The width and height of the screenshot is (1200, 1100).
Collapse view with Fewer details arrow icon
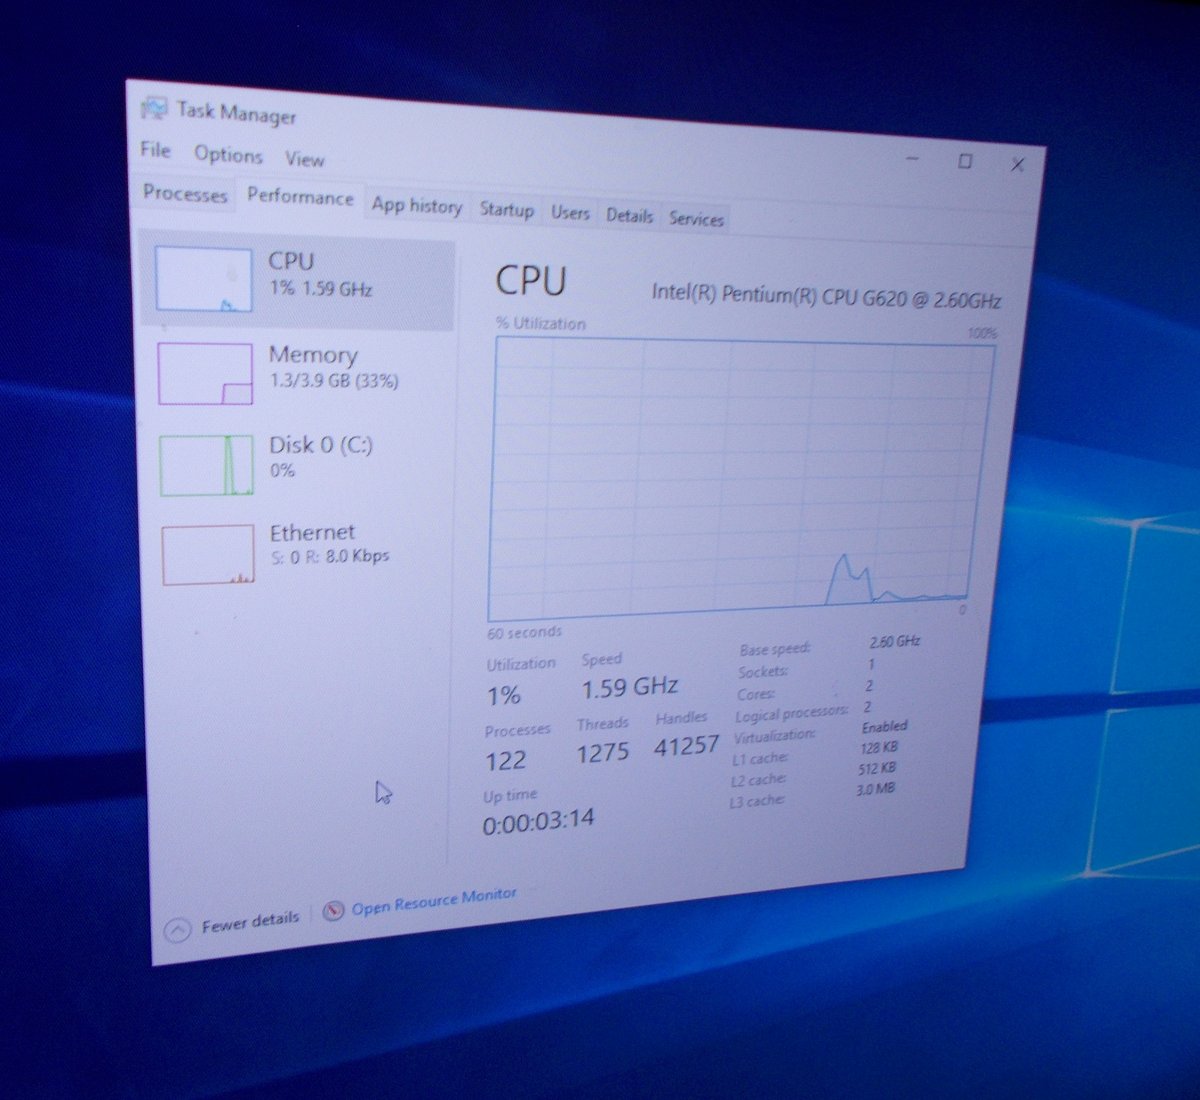[x=177, y=931]
